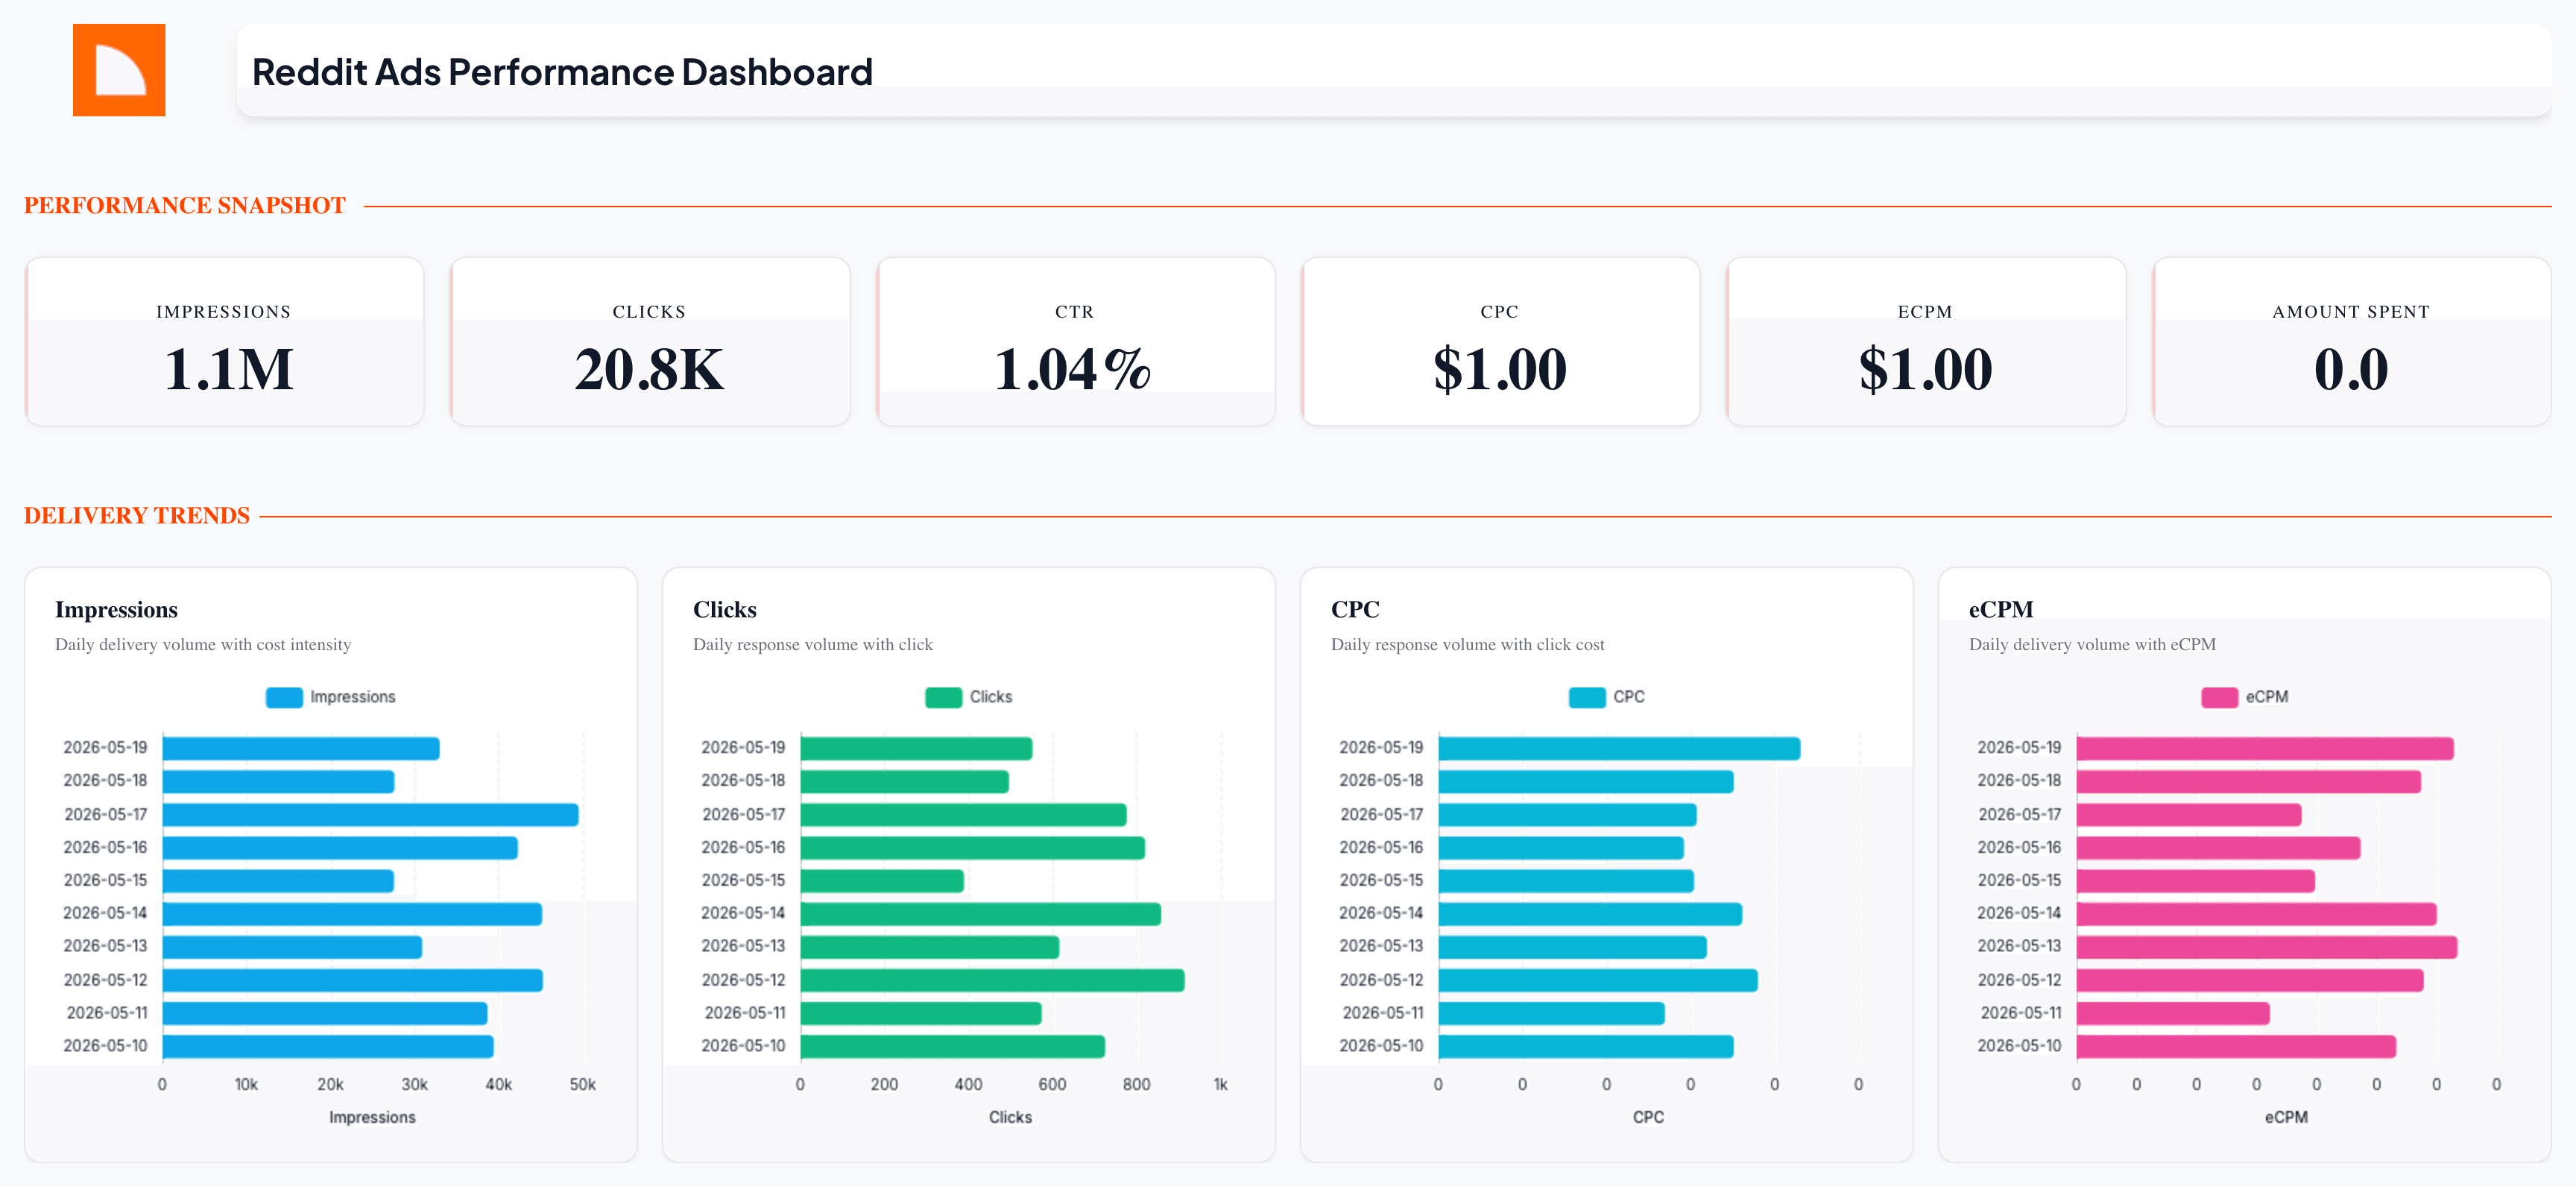This screenshot has height=1187, width=2576.
Task: Click the 2026-05-18 bar in Clicks chart
Action: (x=905, y=781)
